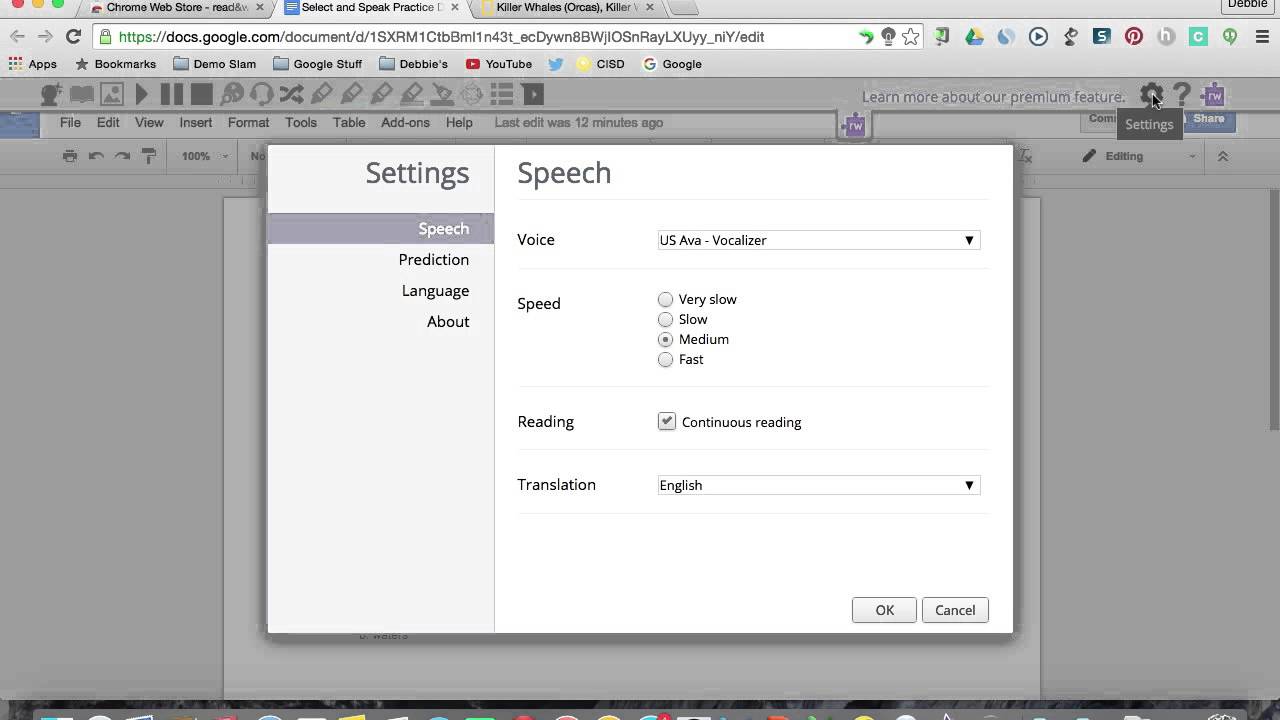Screen dimensions: 1280x720
Task: Reload the page with the refresh button
Action: (73, 37)
